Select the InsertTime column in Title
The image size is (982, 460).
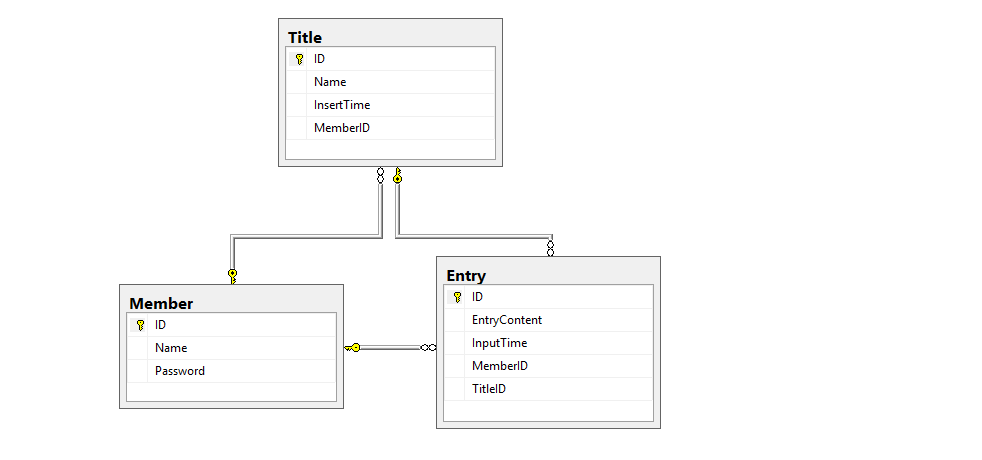coord(342,105)
